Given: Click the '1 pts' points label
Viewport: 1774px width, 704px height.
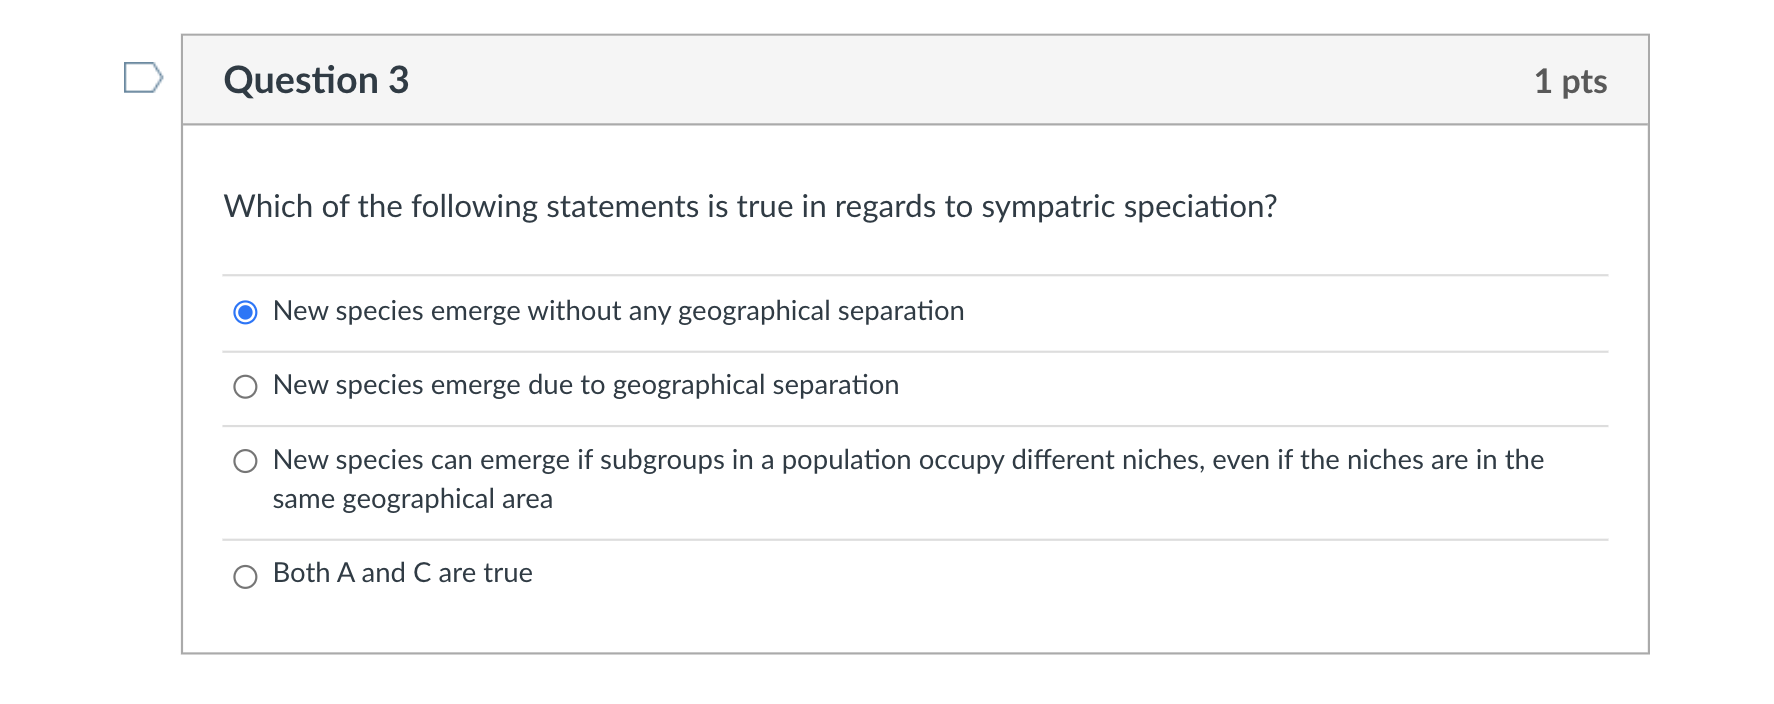Looking at the screenshot, I should pyautogui.click(x=1570, y=82).
